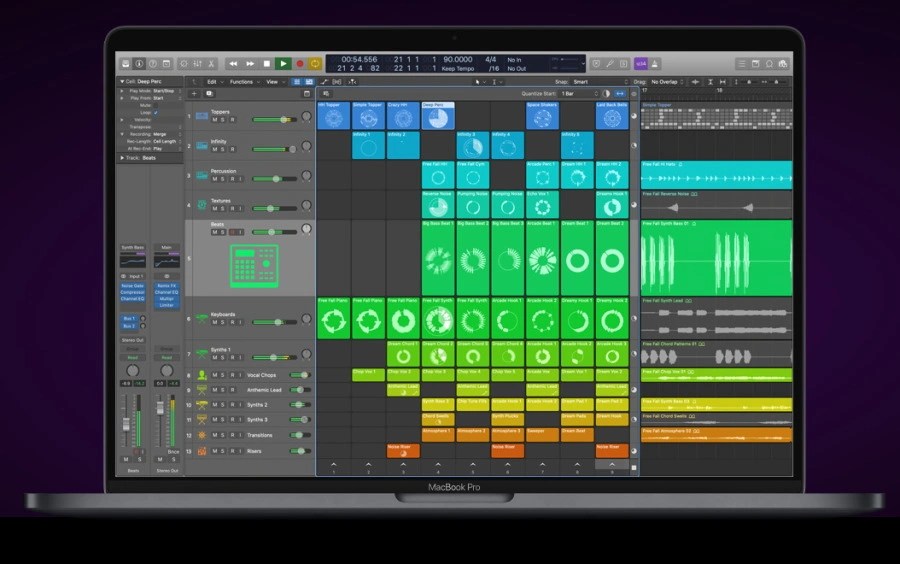Show Live Loops grid view button
This screenshot has width=900, height=564.
tap(297, 82)
